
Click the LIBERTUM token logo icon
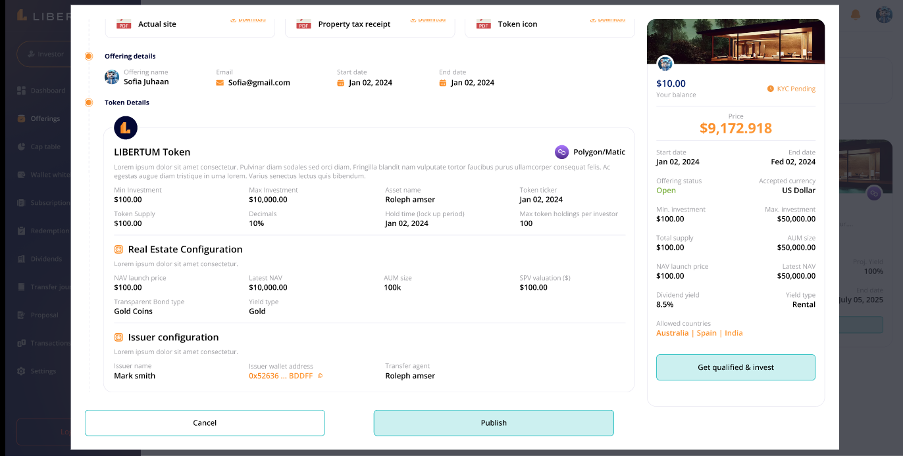[x=126, y=128]
